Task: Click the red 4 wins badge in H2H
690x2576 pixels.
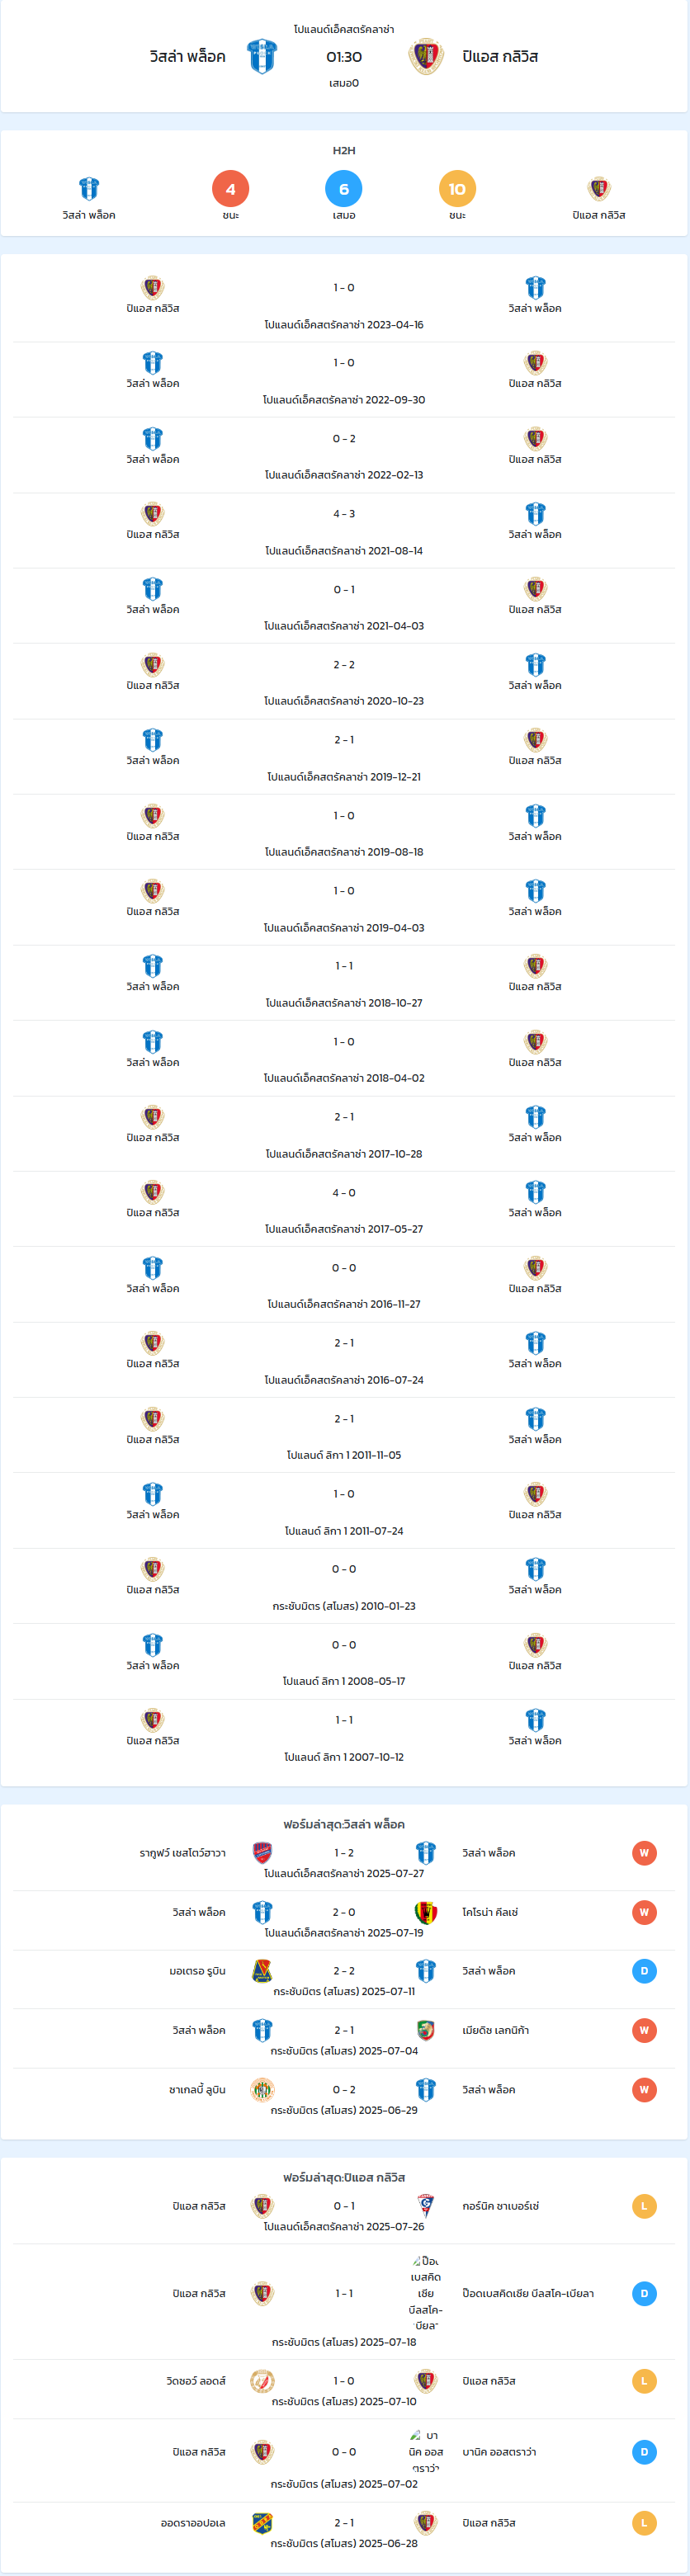Action: coord(231,188)
